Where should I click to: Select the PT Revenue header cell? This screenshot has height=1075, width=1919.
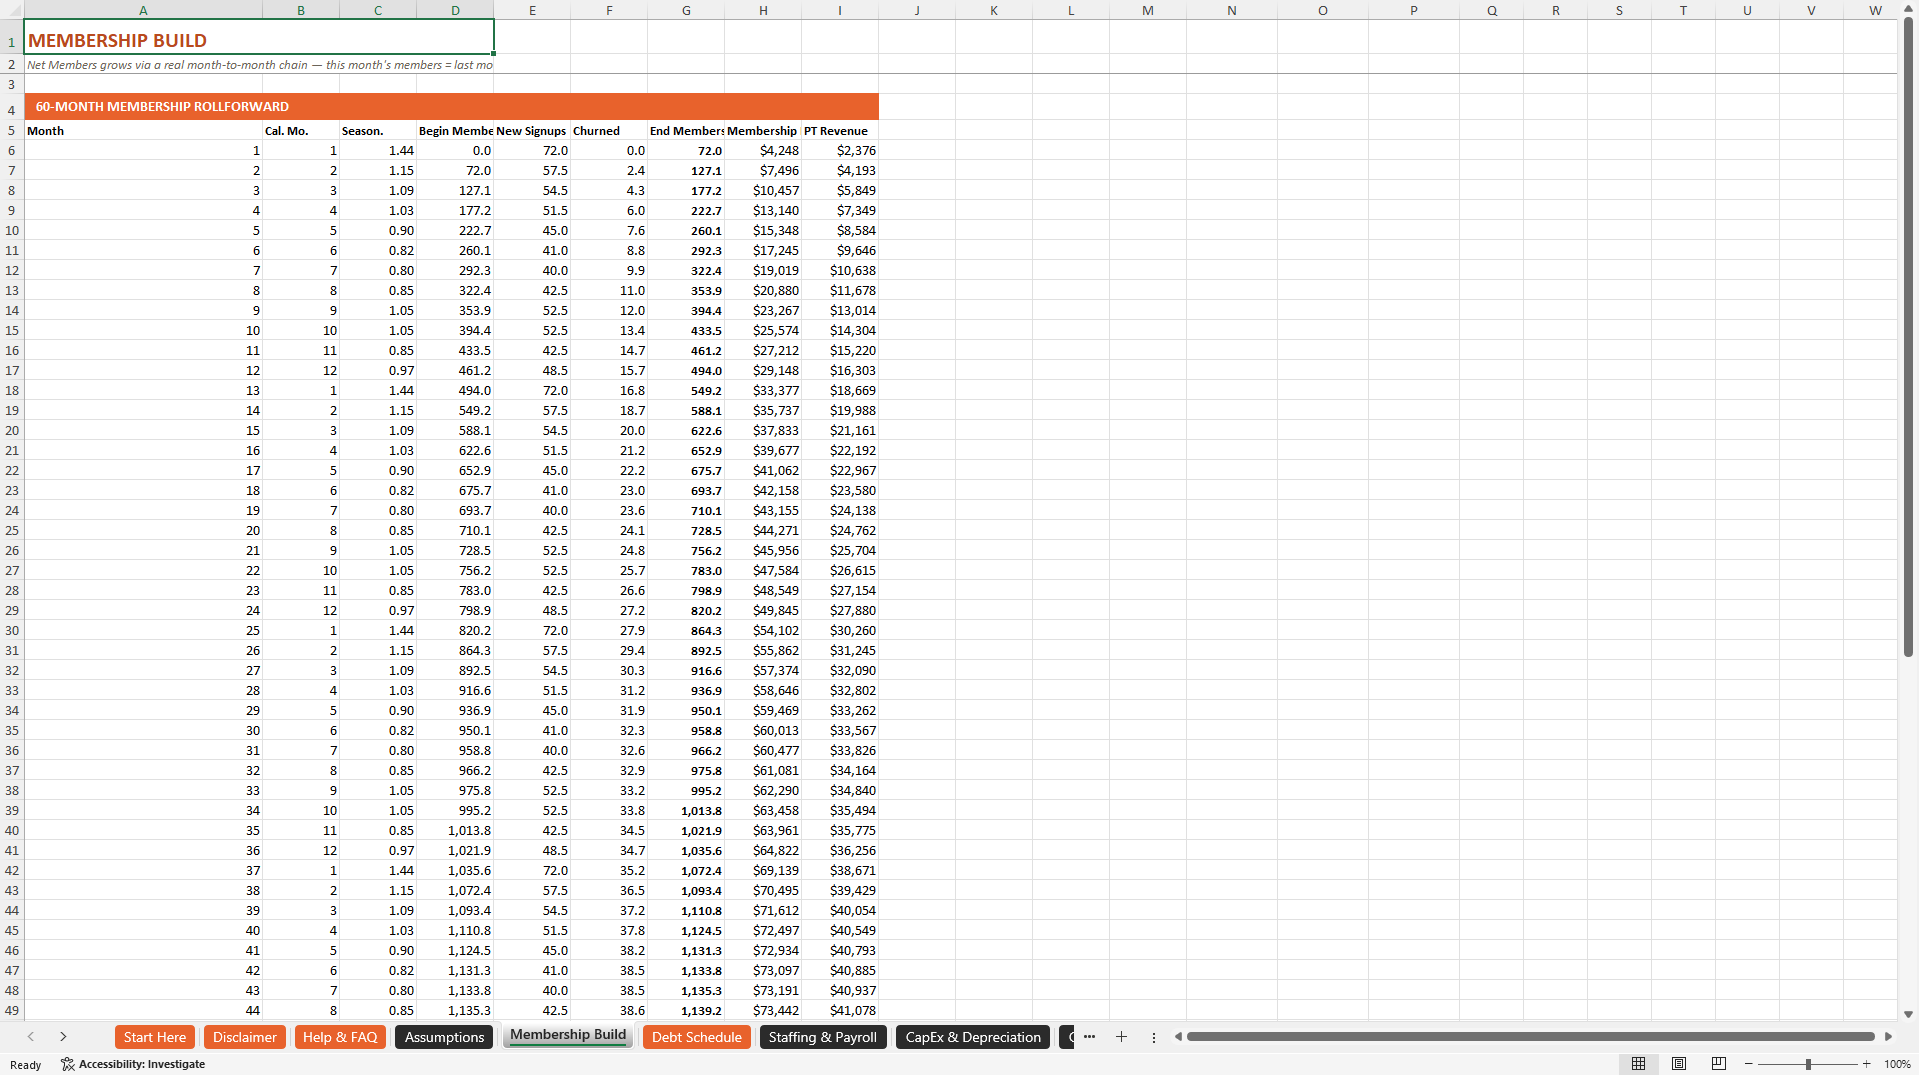pos(840,130)
